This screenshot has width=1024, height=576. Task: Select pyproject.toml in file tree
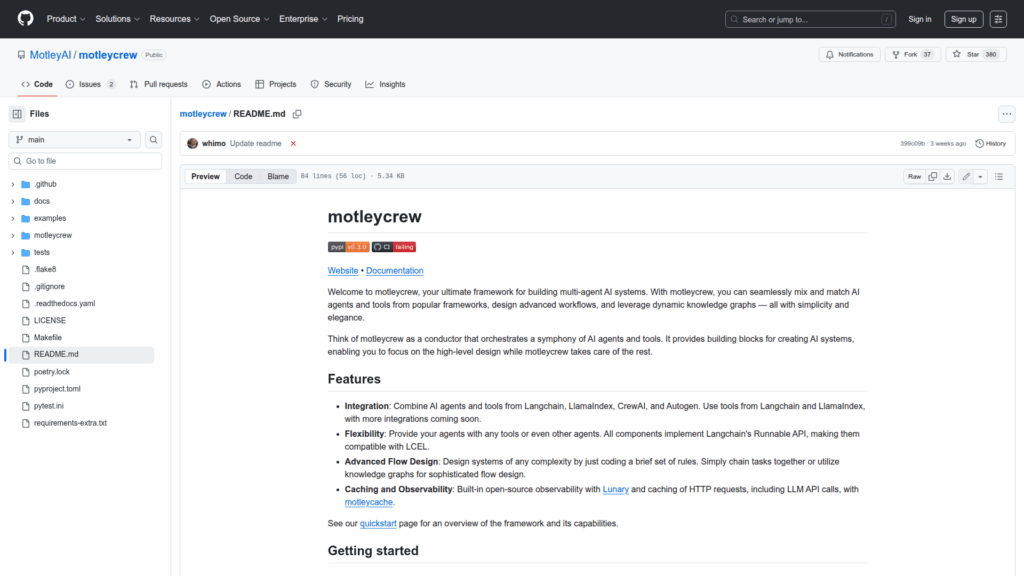pos(57,389)
